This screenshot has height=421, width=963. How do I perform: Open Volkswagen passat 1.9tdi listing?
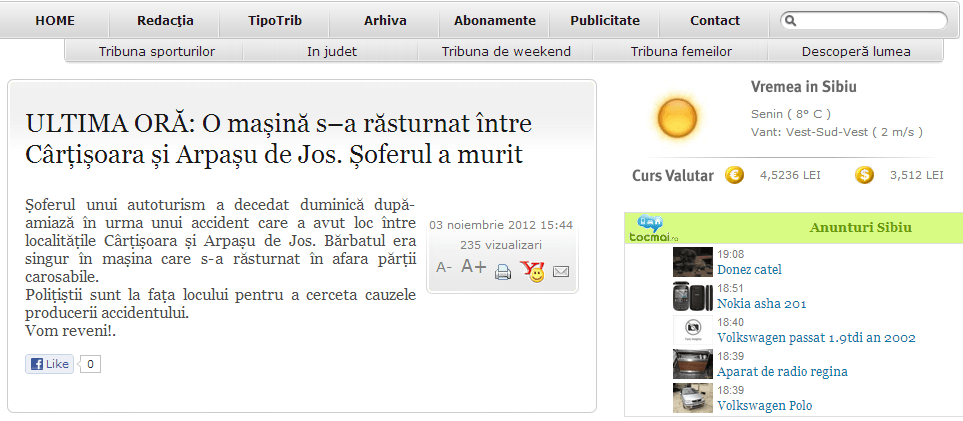point(816,338)
